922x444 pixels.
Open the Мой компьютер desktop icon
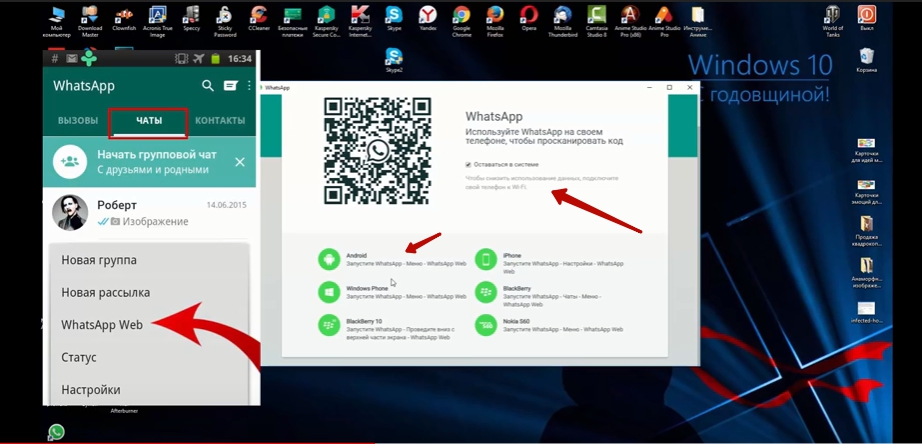tap(56, 21)
